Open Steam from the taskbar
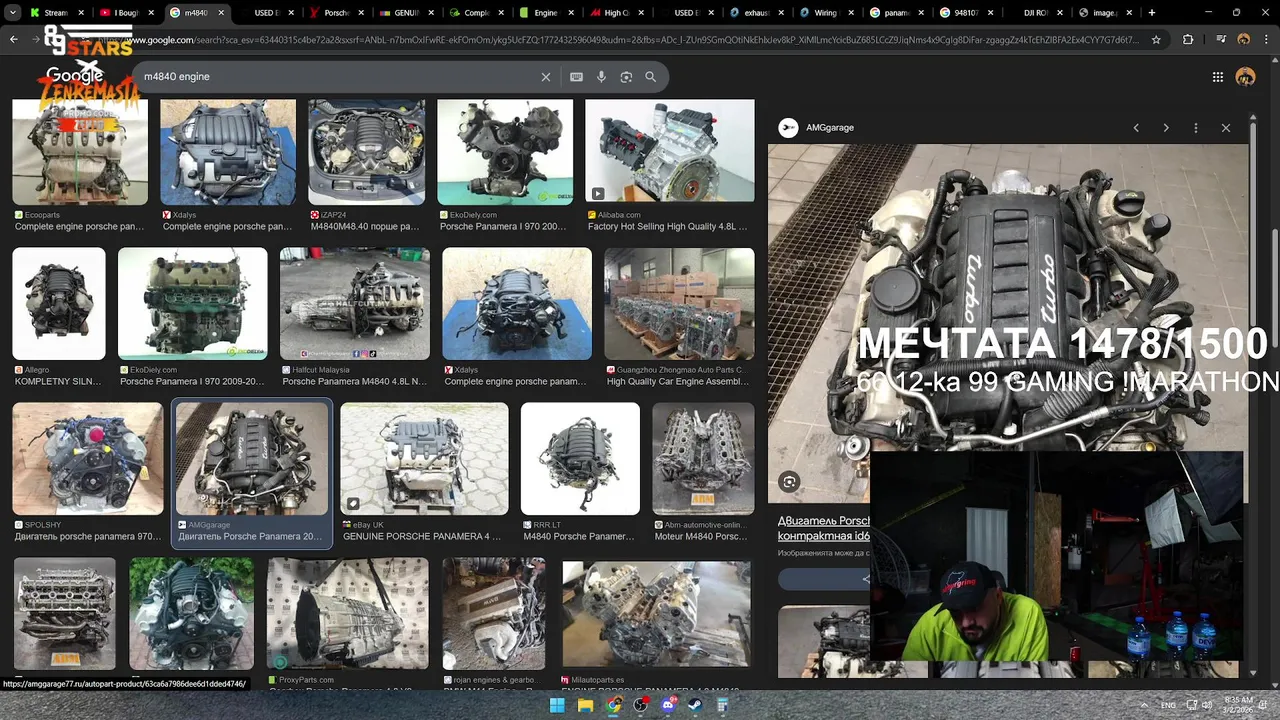This screenshot has width=1280, height=720. click(695, 706)
